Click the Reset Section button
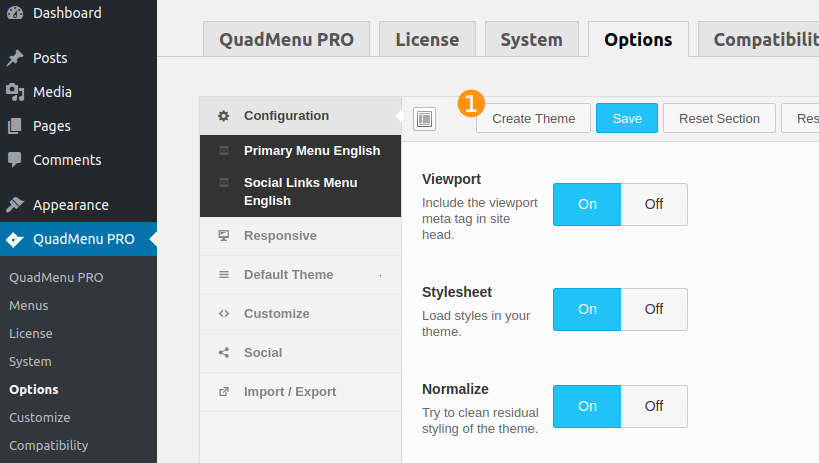This screenshot has height=463, width=819. [x=719, y=119]
